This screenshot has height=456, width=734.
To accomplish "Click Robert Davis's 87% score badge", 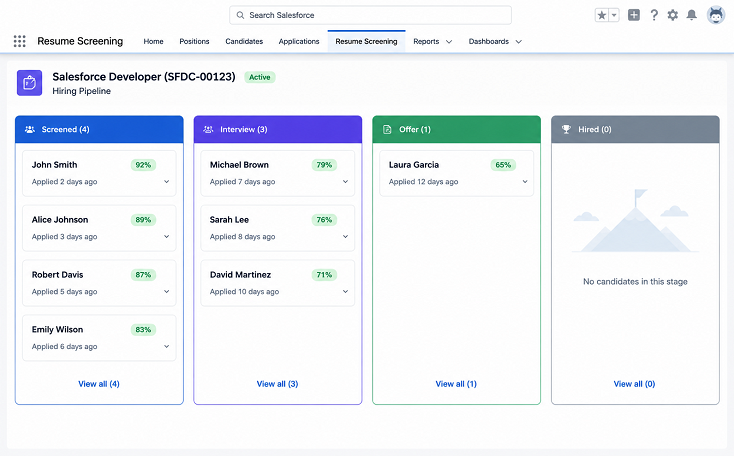I will pyautogui.click(x=143, y=275).
